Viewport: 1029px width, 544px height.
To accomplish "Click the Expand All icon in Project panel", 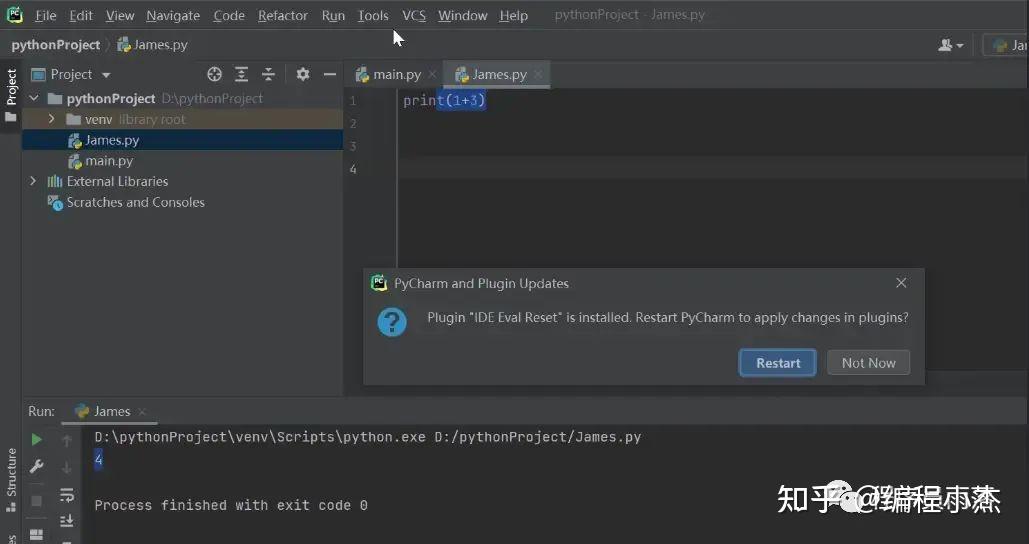I will pyautogui.click(x=242, y=74).
